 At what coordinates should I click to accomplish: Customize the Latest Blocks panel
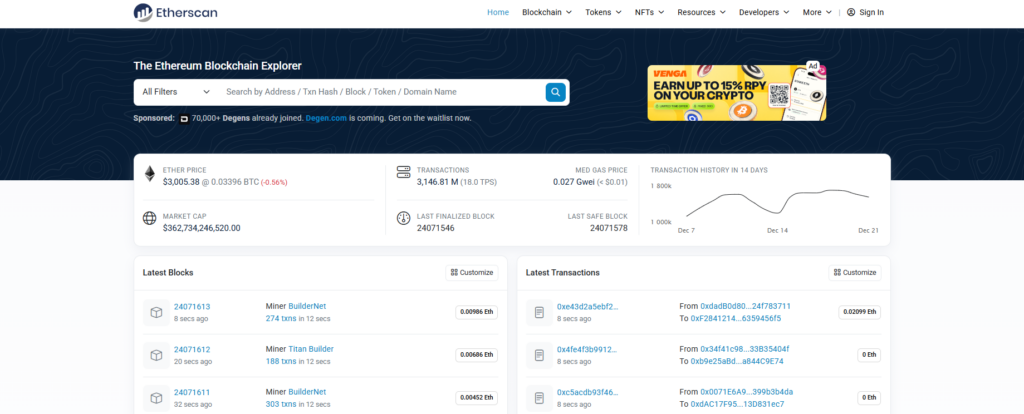pos(472,272)
